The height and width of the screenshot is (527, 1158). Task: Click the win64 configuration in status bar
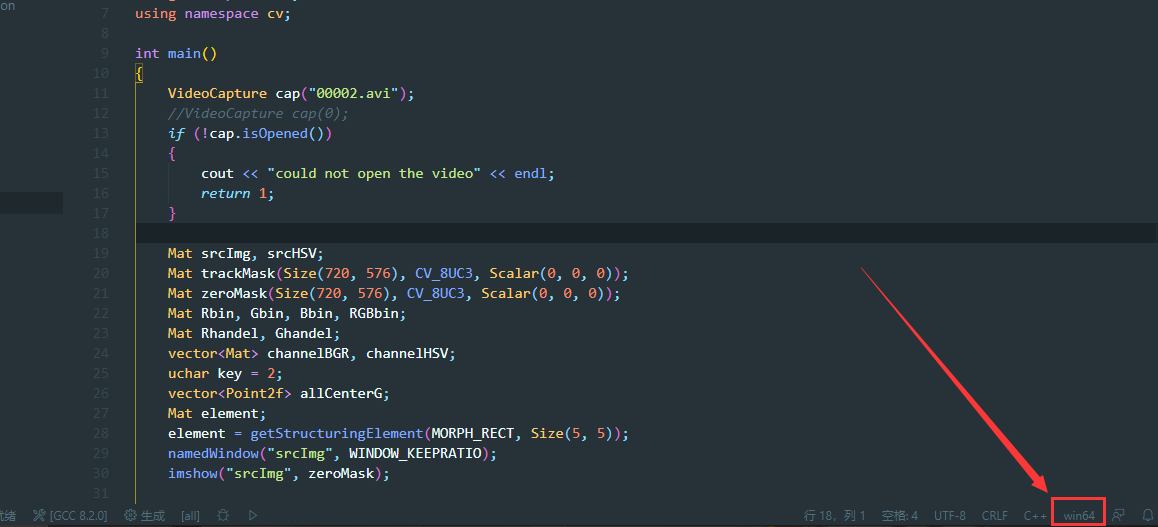1079,515
